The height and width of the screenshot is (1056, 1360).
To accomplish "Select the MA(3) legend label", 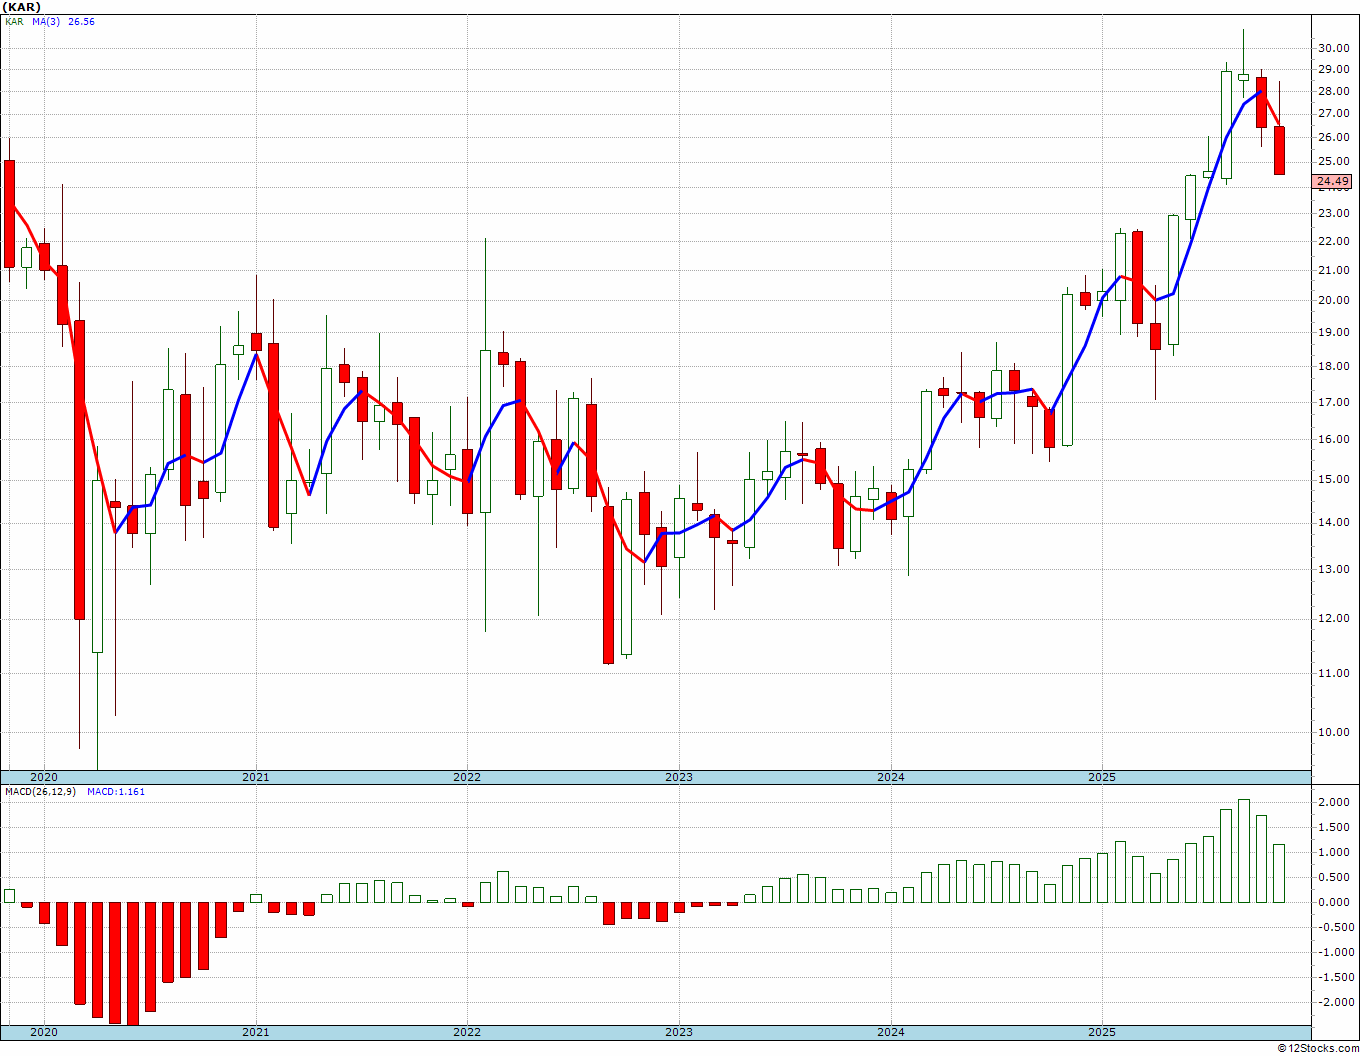I will coord(44,22).
